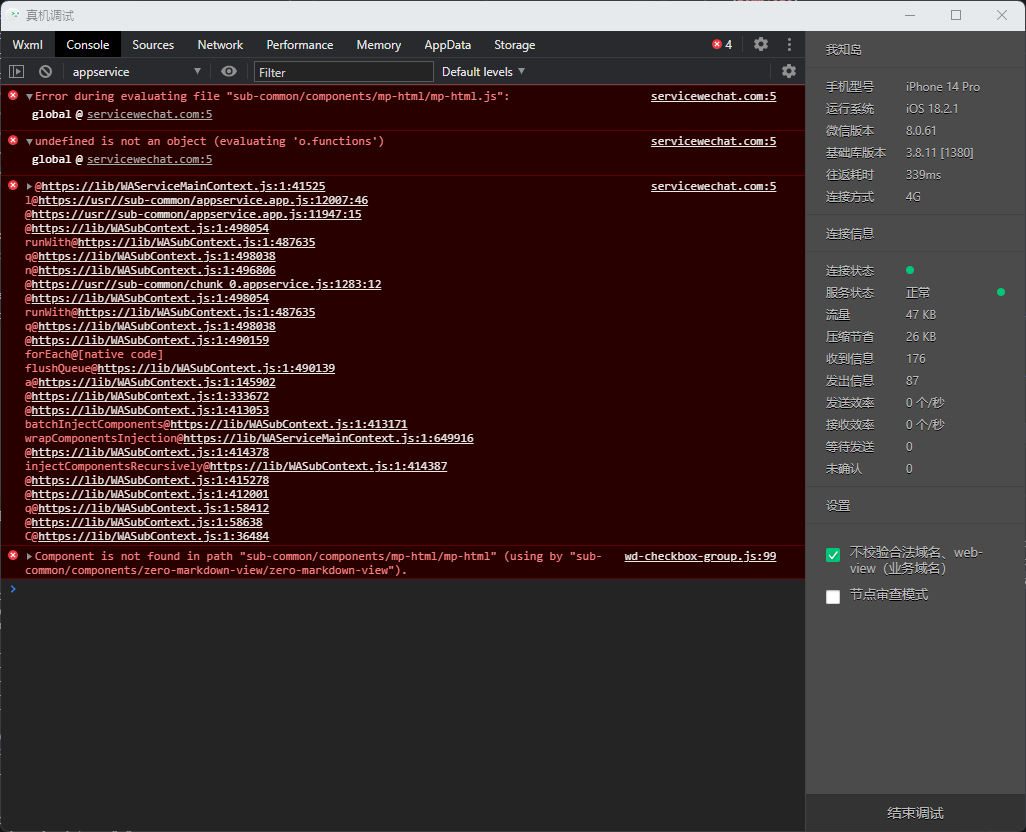Open the appservice.app.js:12007:46 stack link

pyautogui.click(x=203, y=200)
